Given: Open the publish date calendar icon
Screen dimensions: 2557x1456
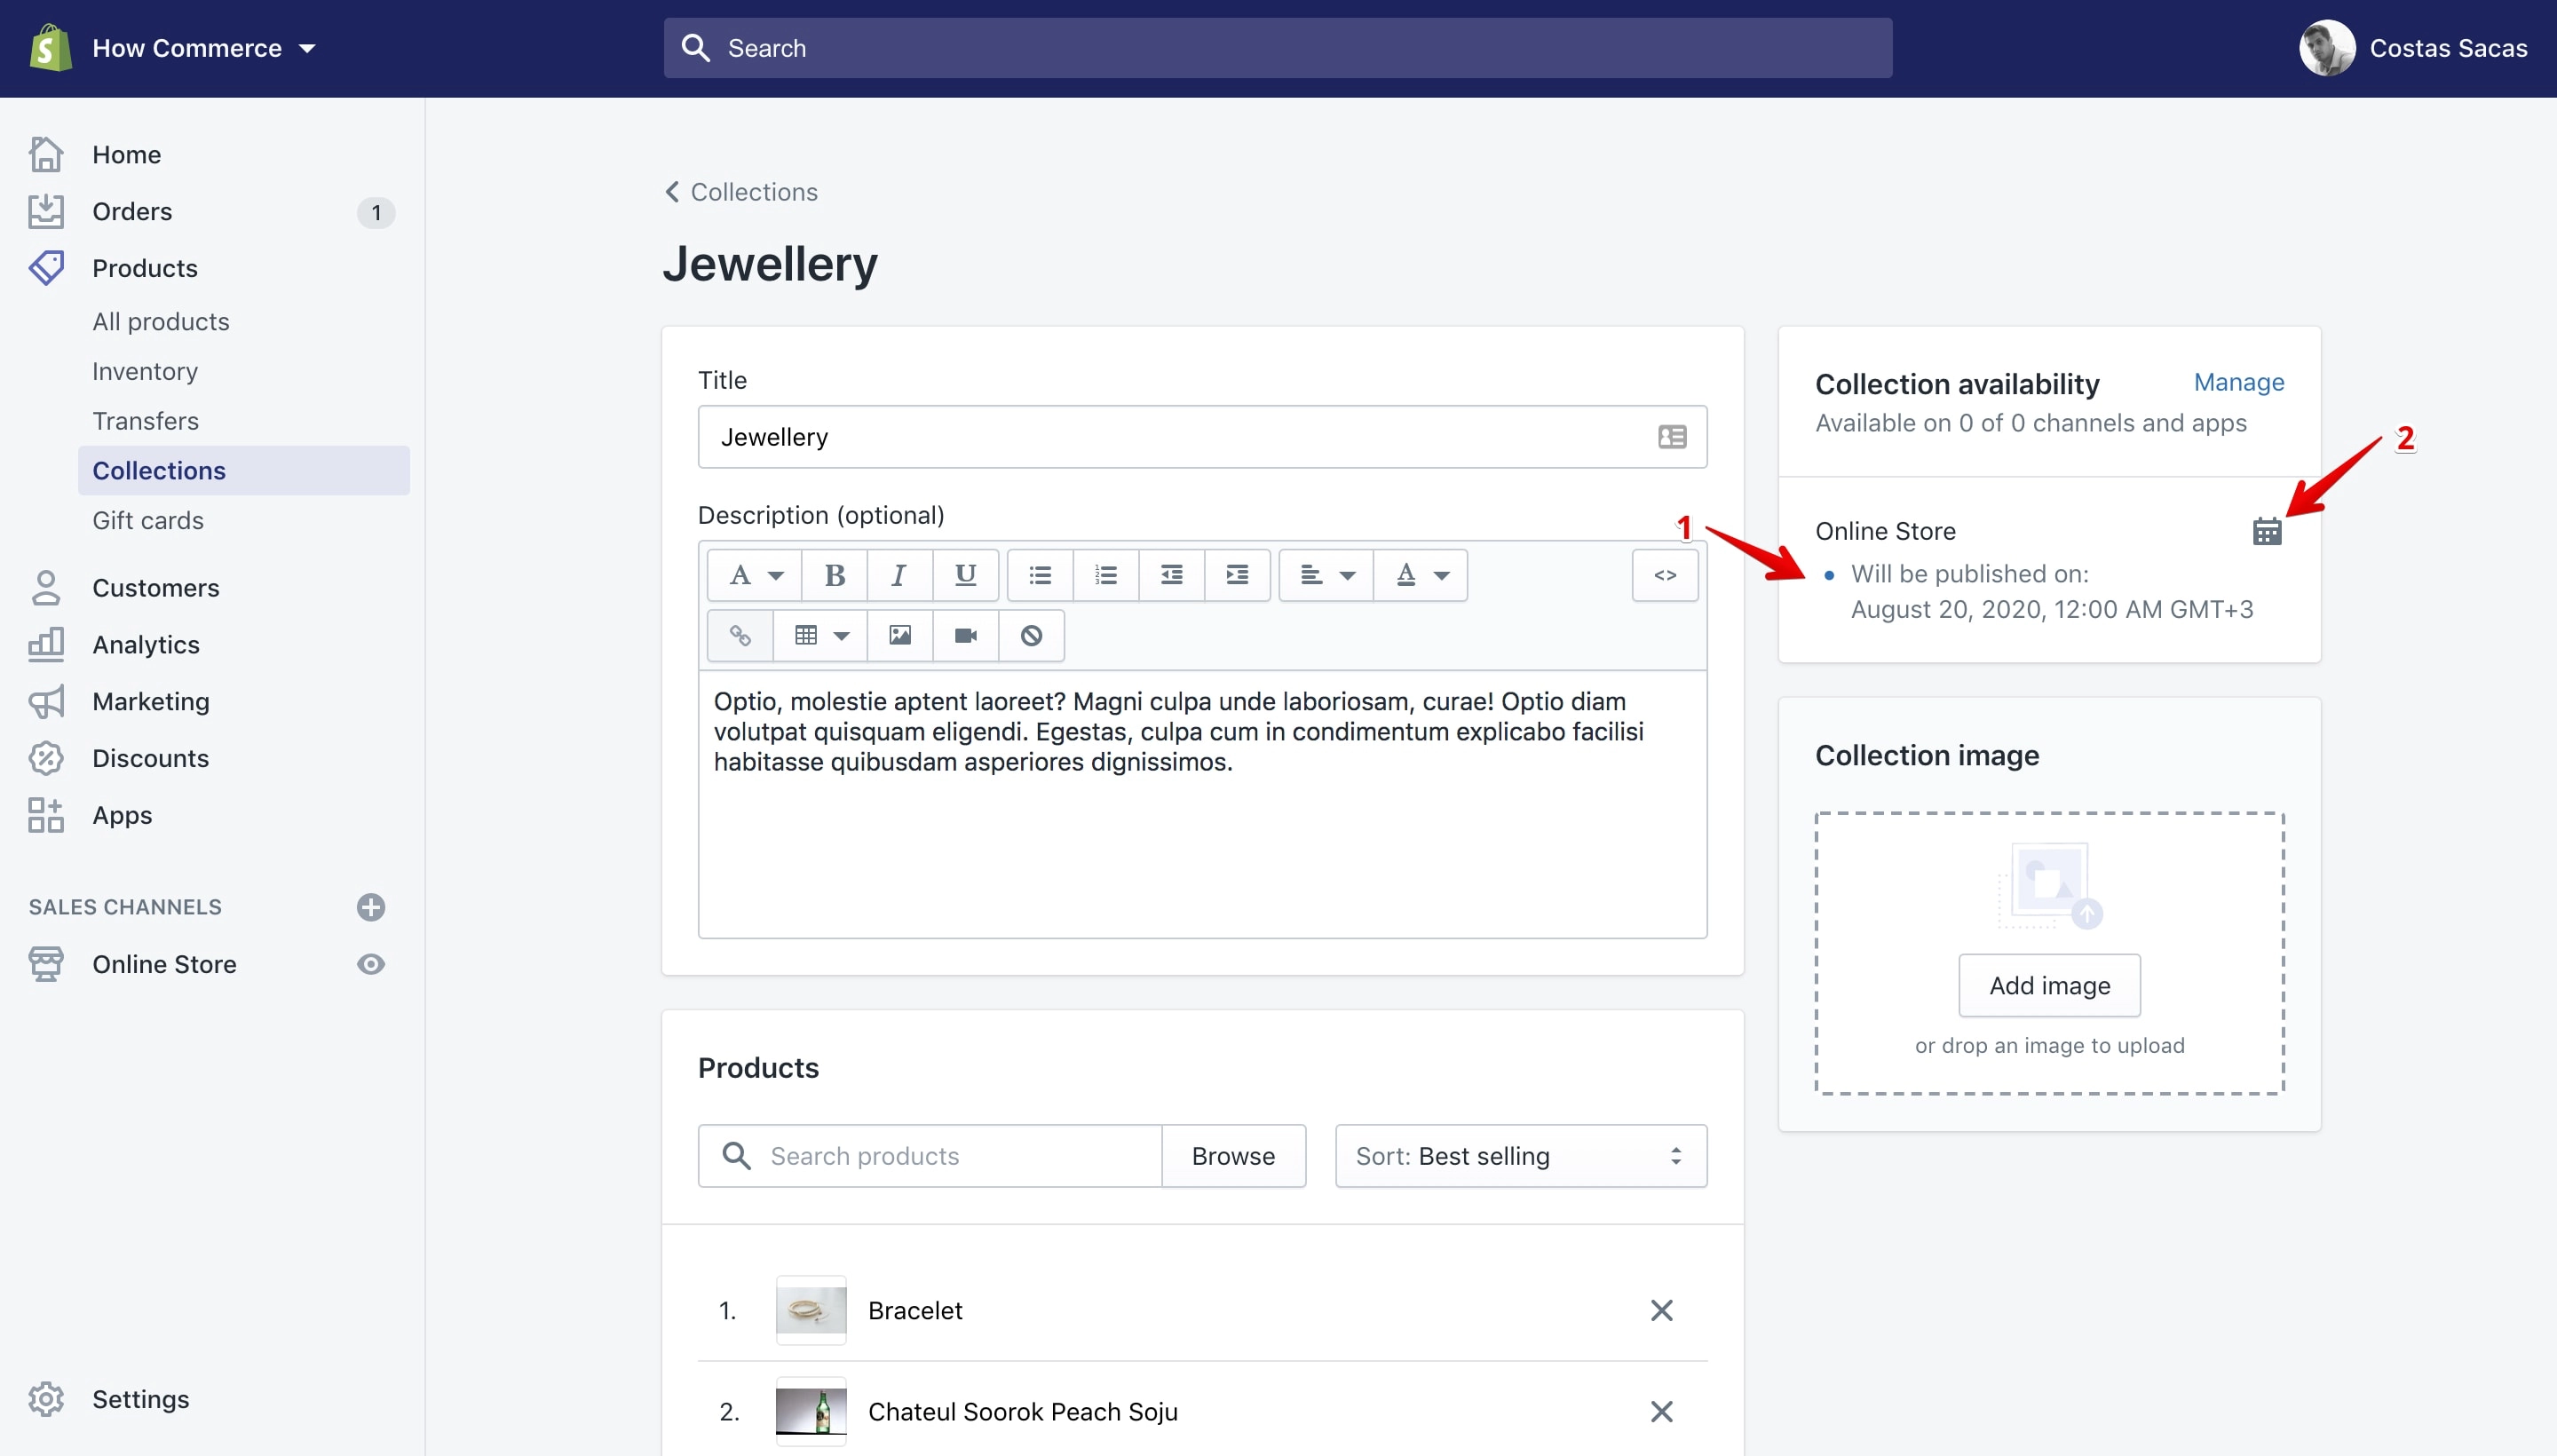Looking at the screenshot, I should (x=2266, y=531).
